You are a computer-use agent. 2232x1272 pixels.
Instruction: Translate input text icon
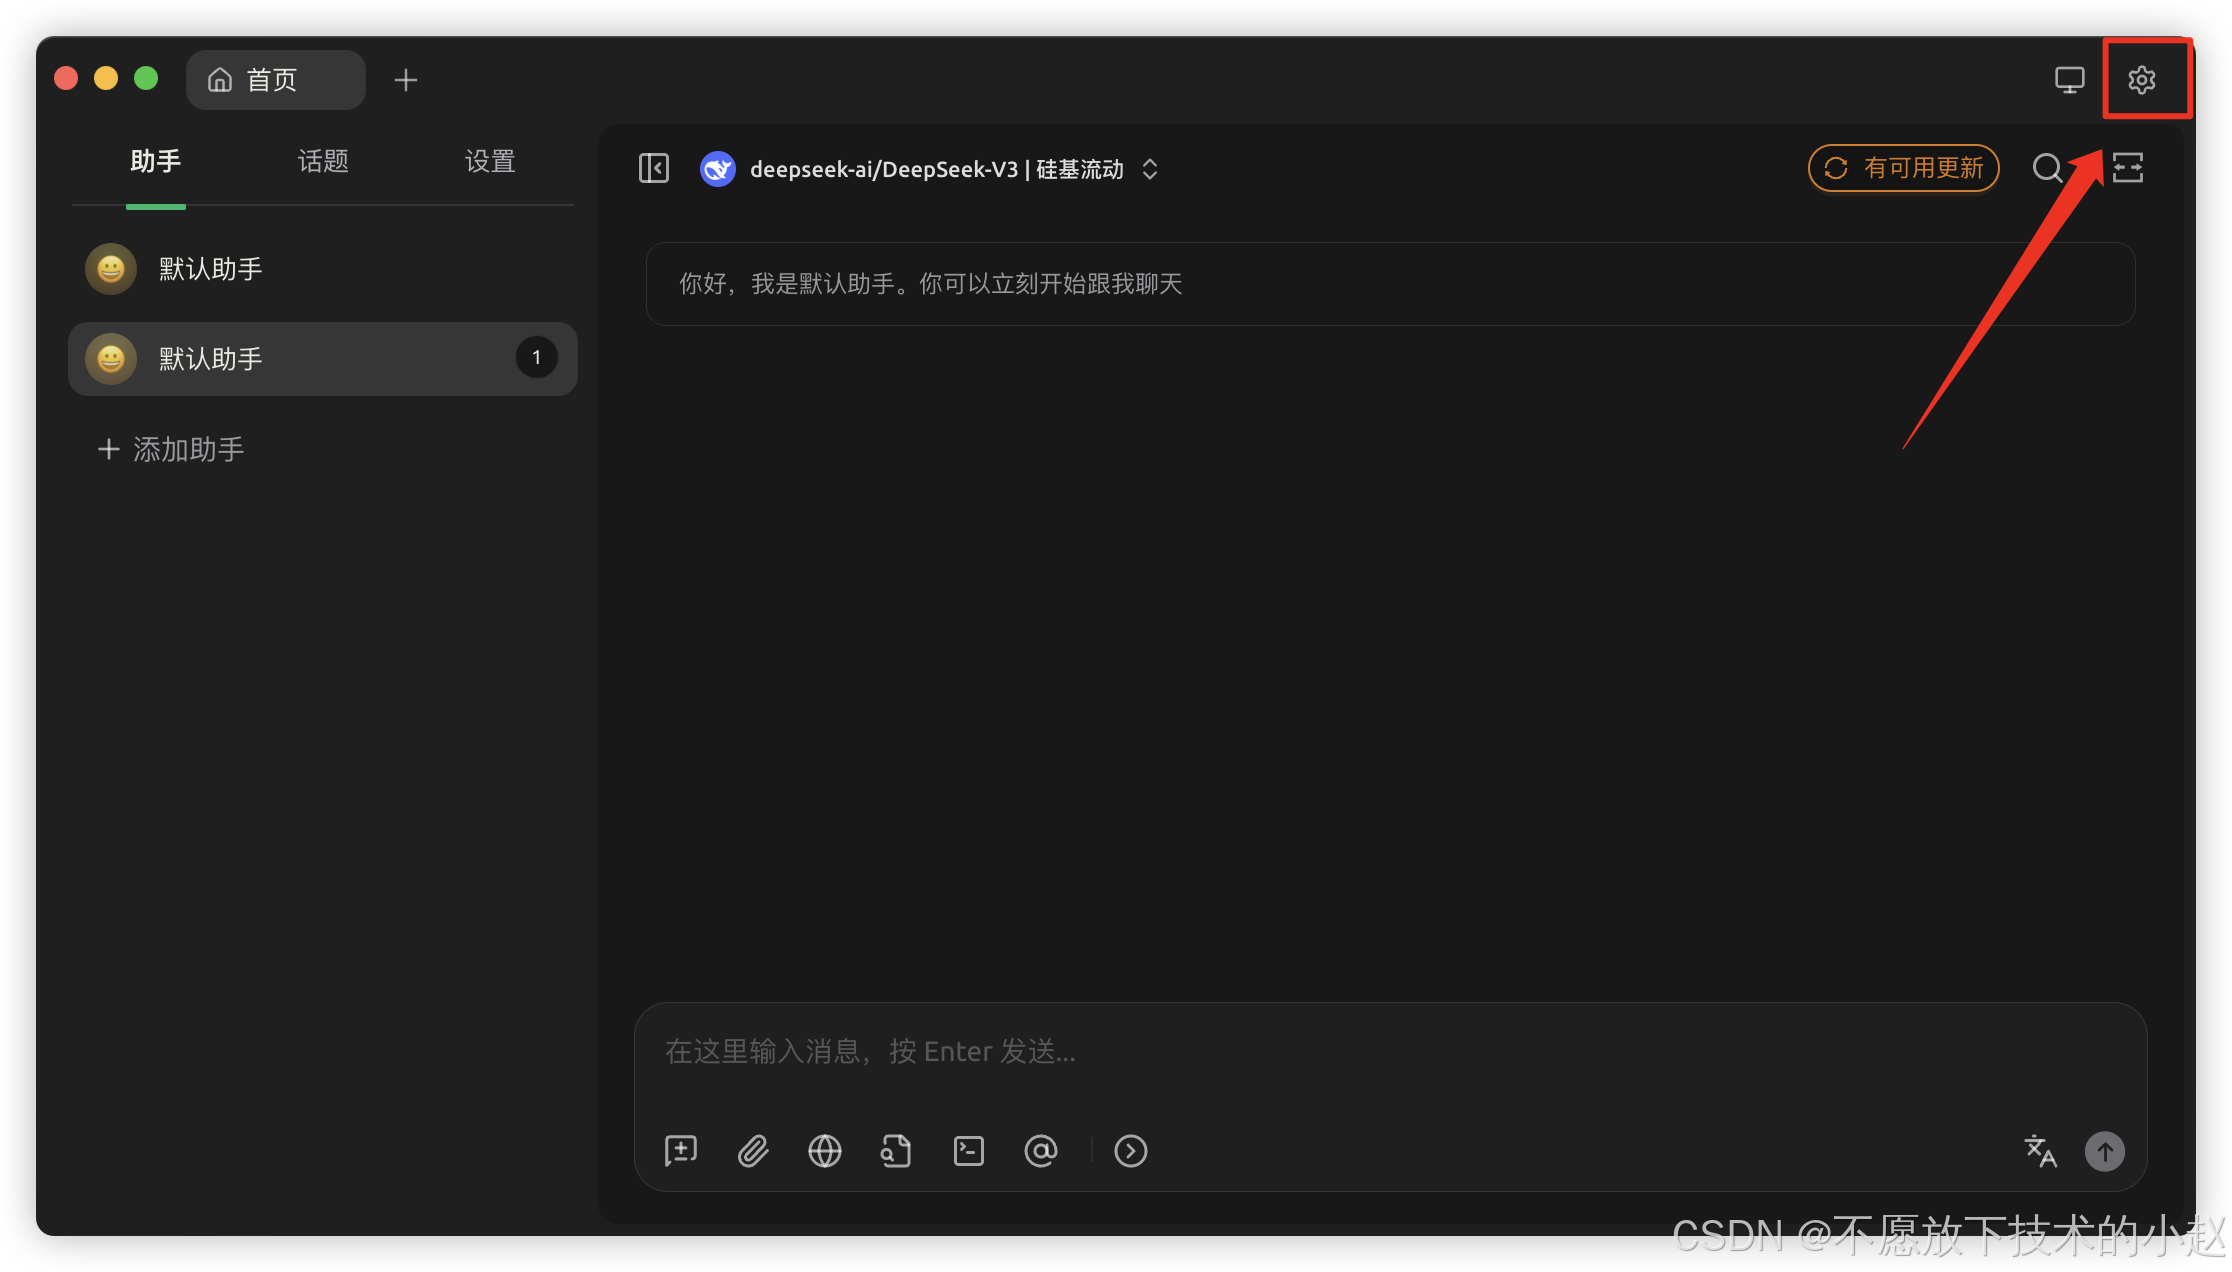(x=2040, y=1151)
